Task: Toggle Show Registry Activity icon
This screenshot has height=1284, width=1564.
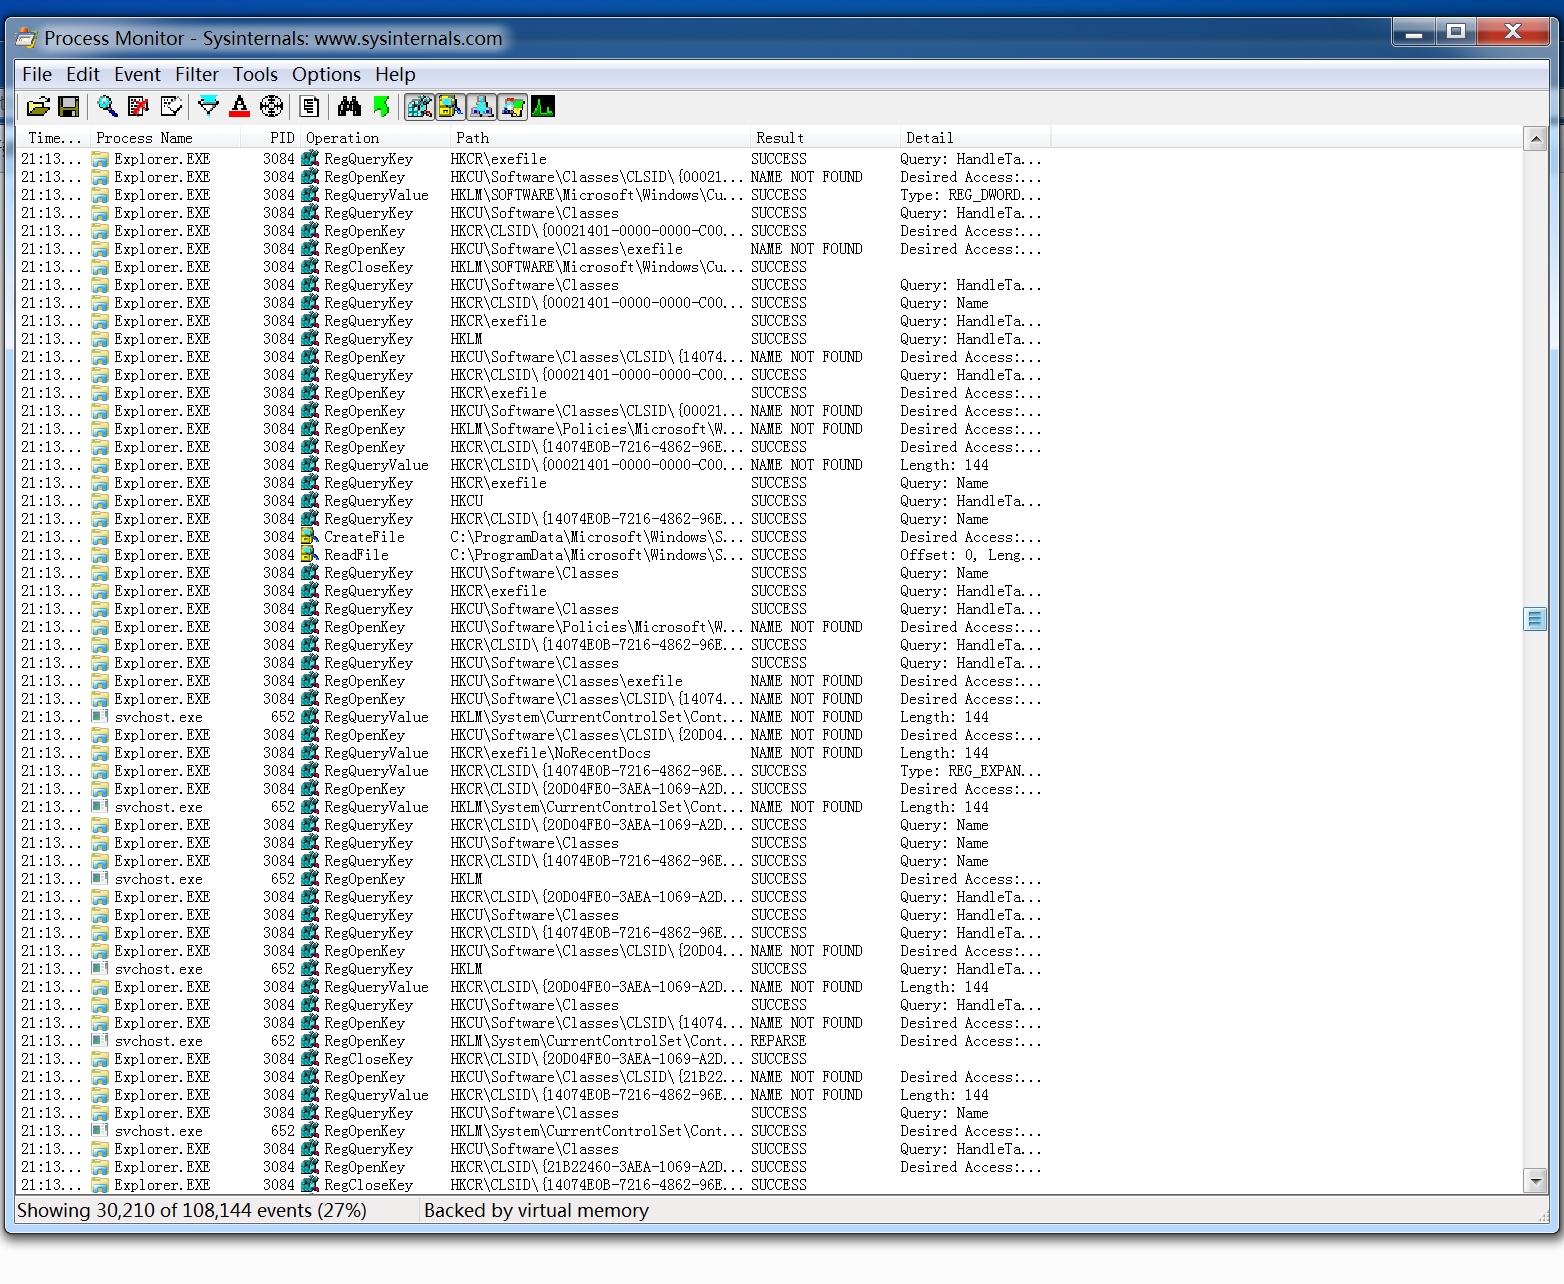Action: coord(419,106)
